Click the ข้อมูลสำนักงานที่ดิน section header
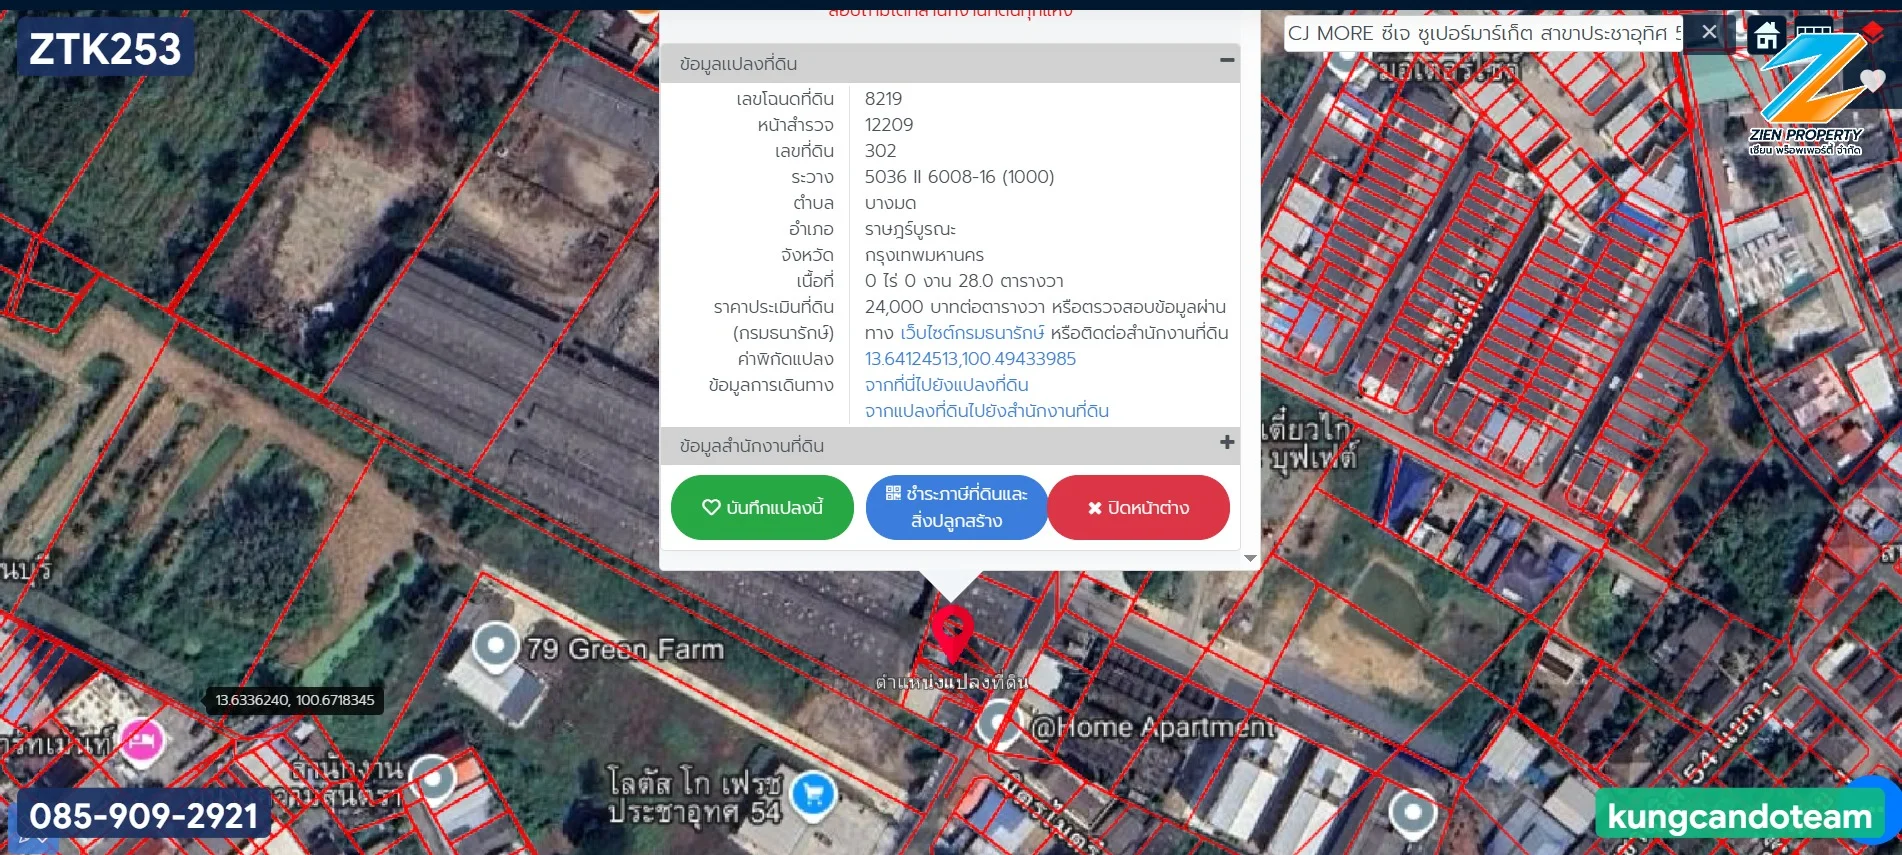The width and height of the screenshot is (1902, 855). (x=950, y=446)
